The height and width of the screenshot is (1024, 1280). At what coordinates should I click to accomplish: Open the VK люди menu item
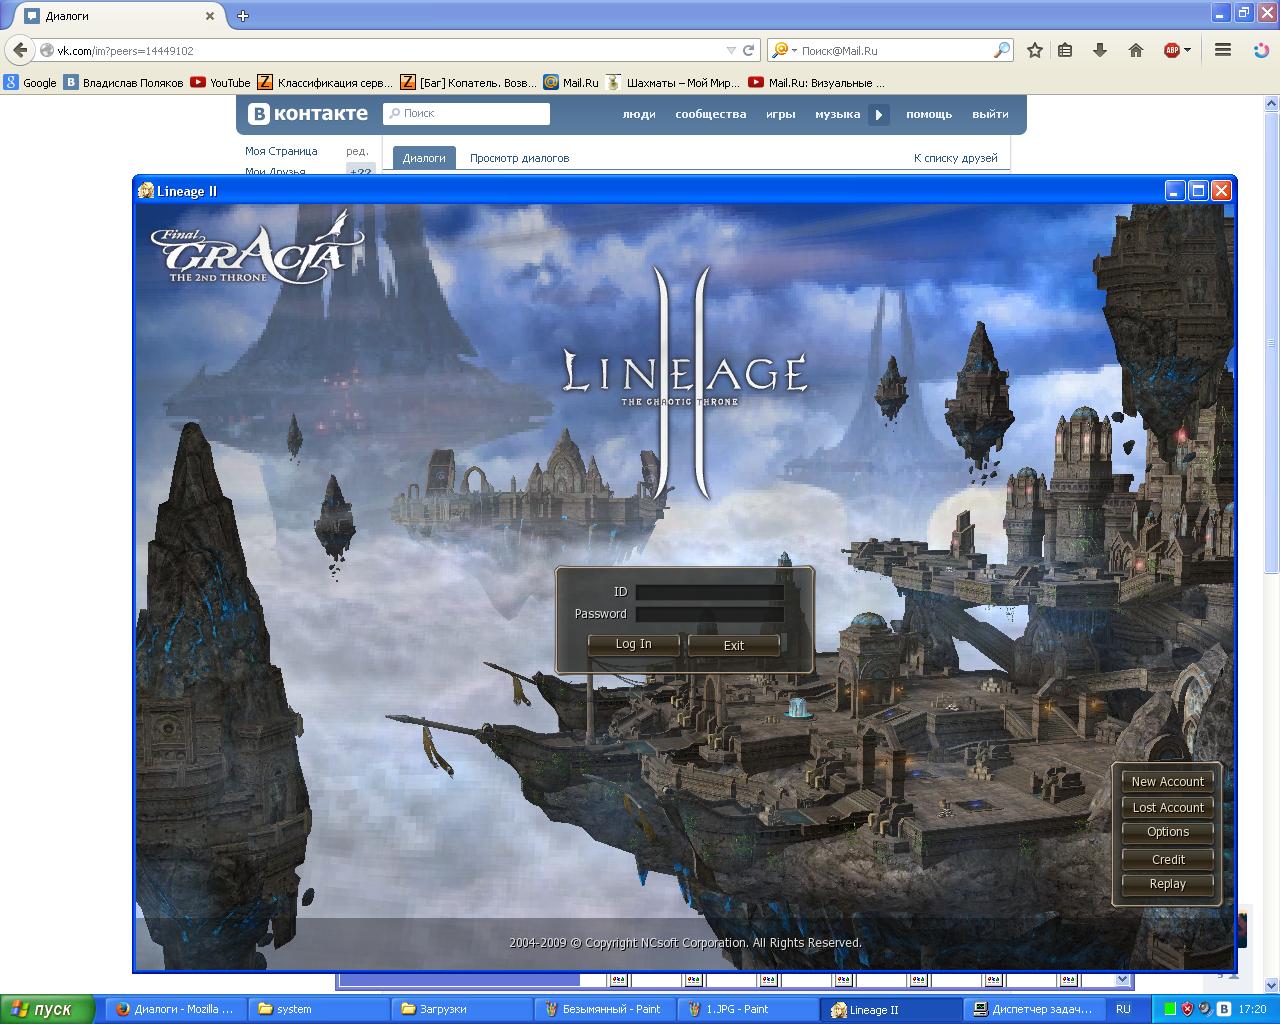pyautogui.click(x=639, y=114)
